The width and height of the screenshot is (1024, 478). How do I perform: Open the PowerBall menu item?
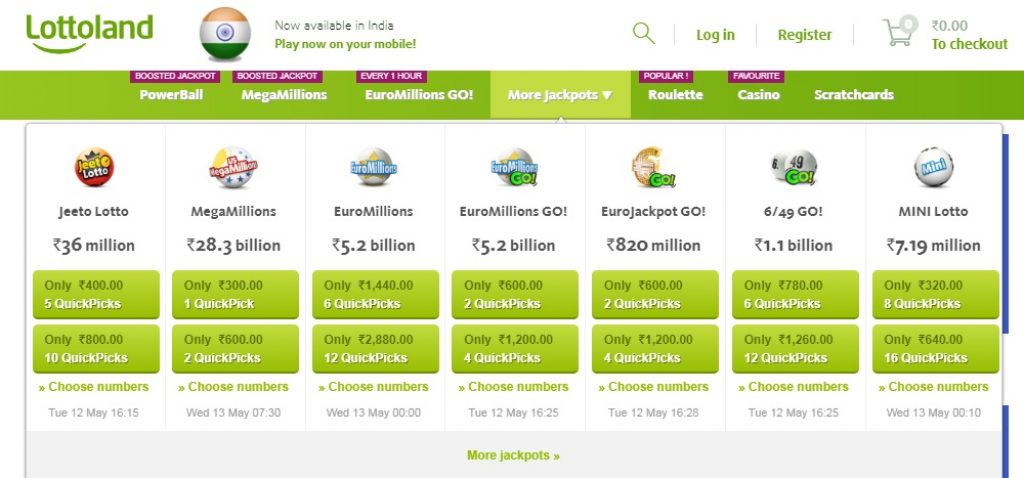171,95
